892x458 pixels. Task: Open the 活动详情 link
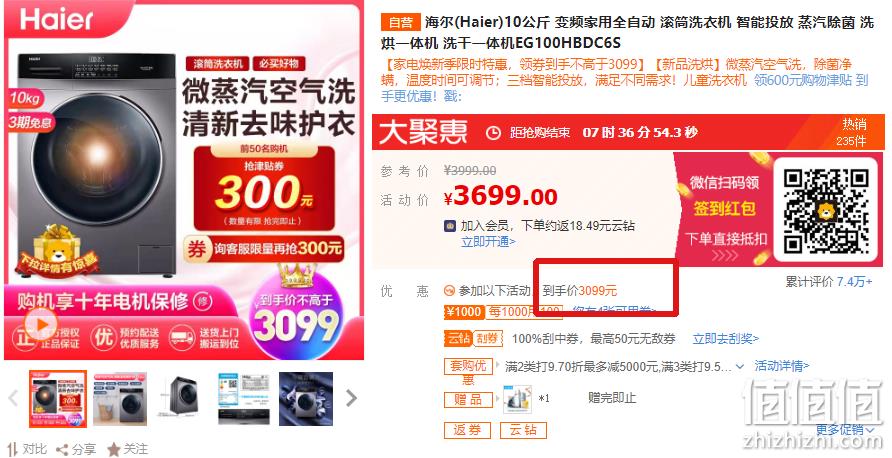(782, 366)
